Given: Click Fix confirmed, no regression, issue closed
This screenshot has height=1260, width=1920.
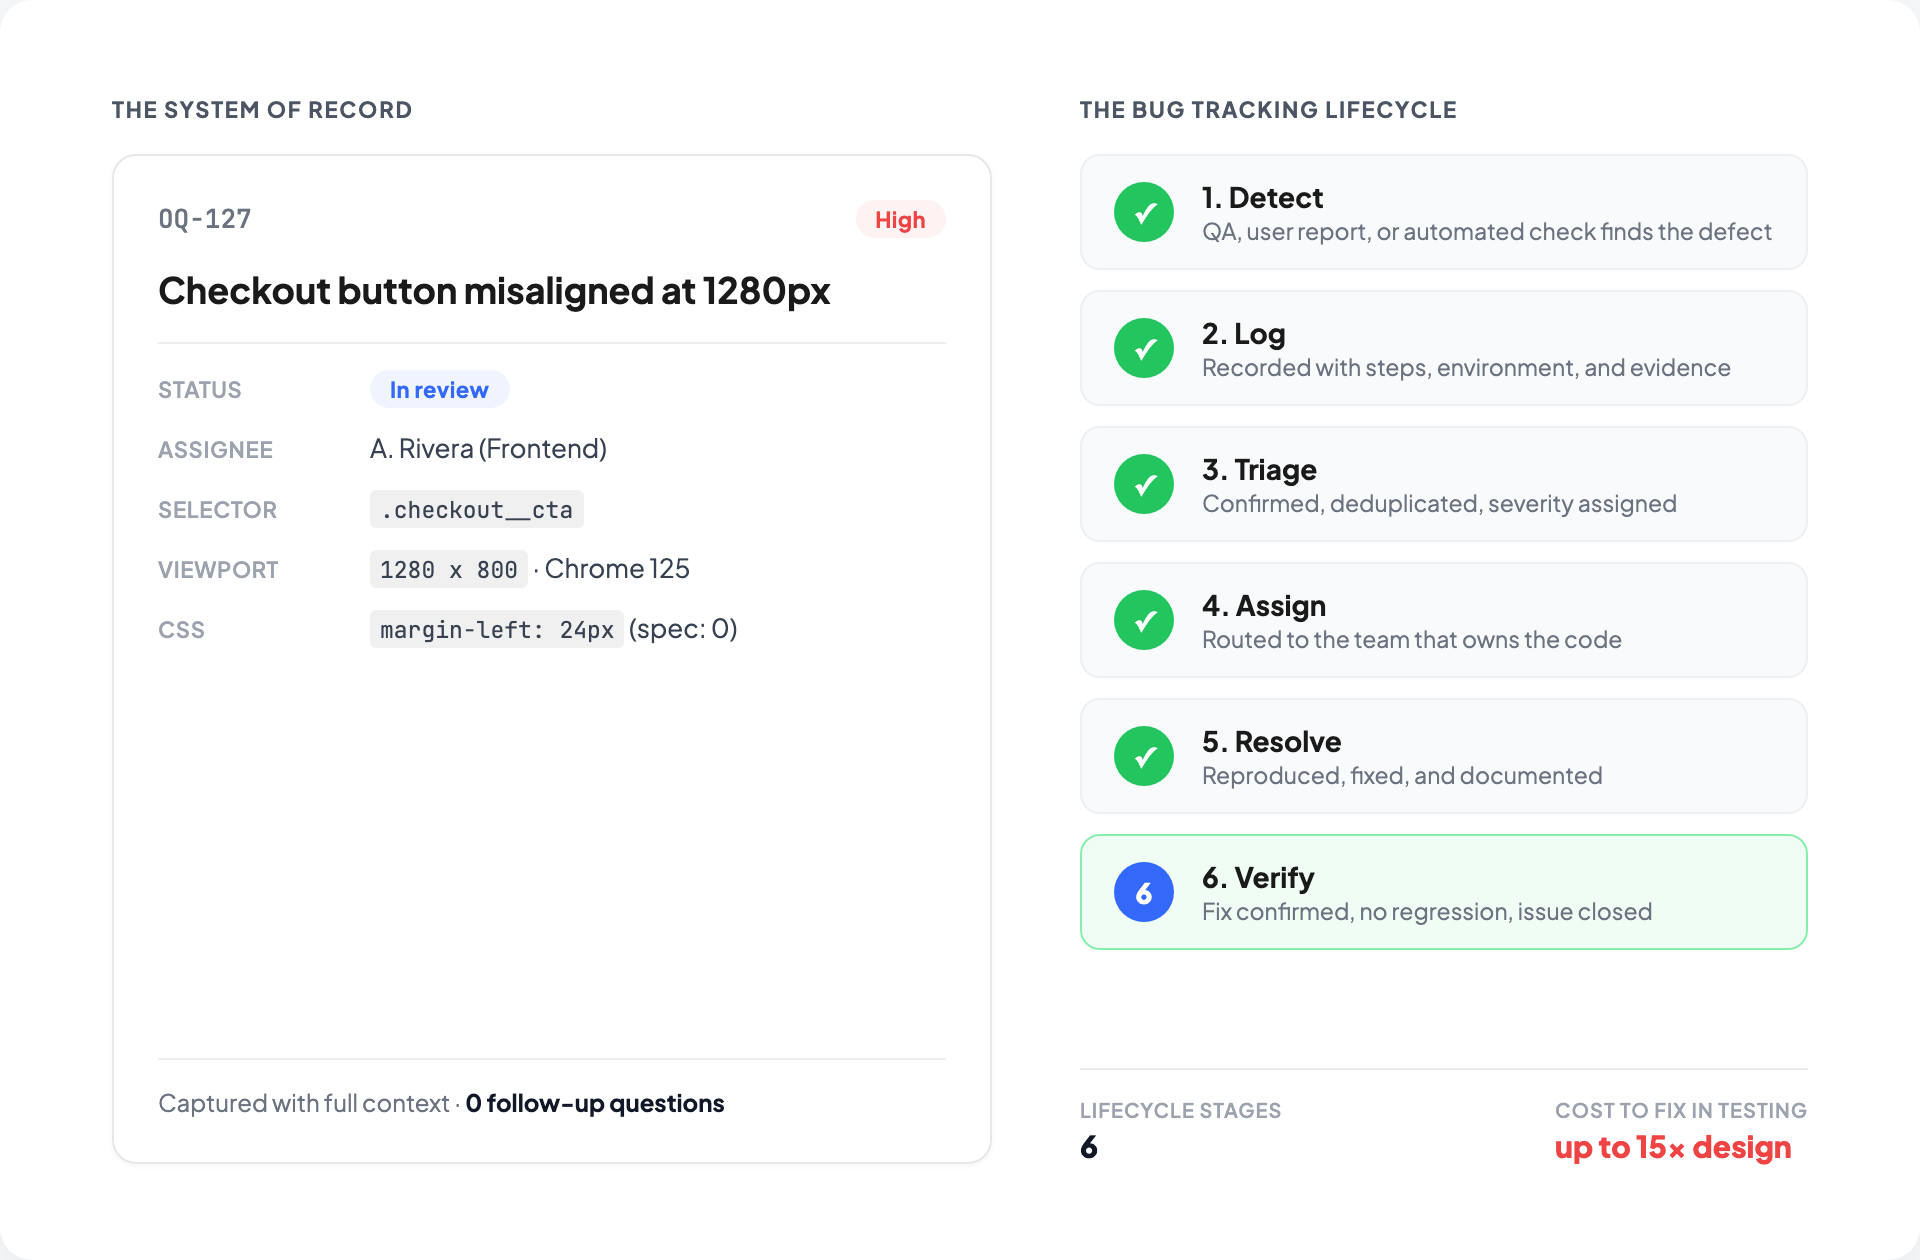Looking at the screenshot, I should point(1427,912).
